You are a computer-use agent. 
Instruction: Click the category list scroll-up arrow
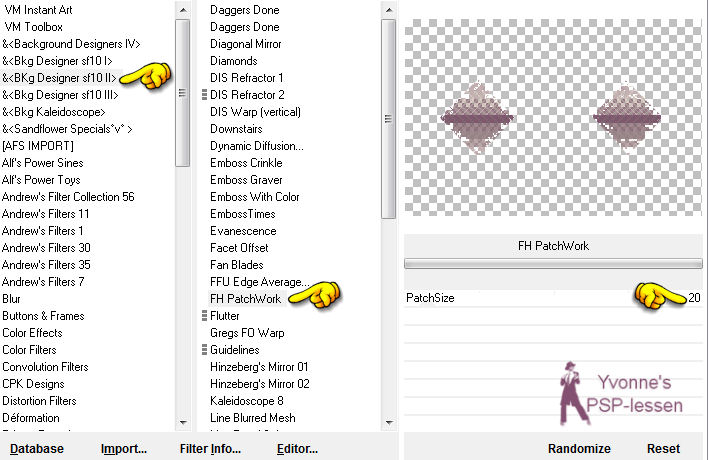tap(182, 9)
